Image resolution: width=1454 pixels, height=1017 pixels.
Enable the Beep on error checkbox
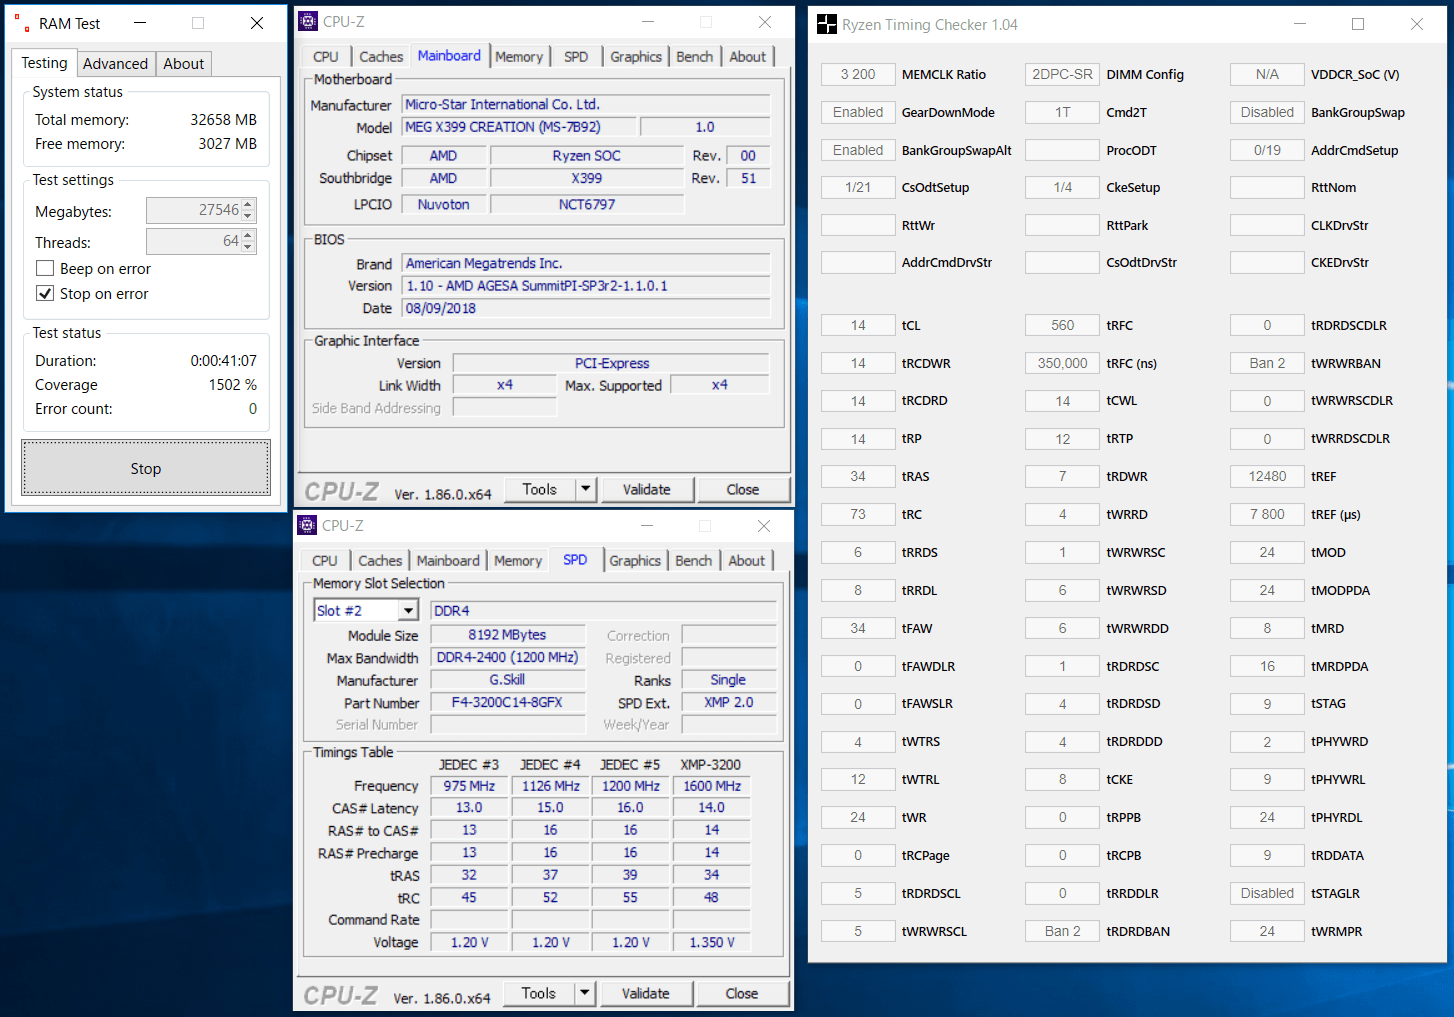(x=45, y=268)
